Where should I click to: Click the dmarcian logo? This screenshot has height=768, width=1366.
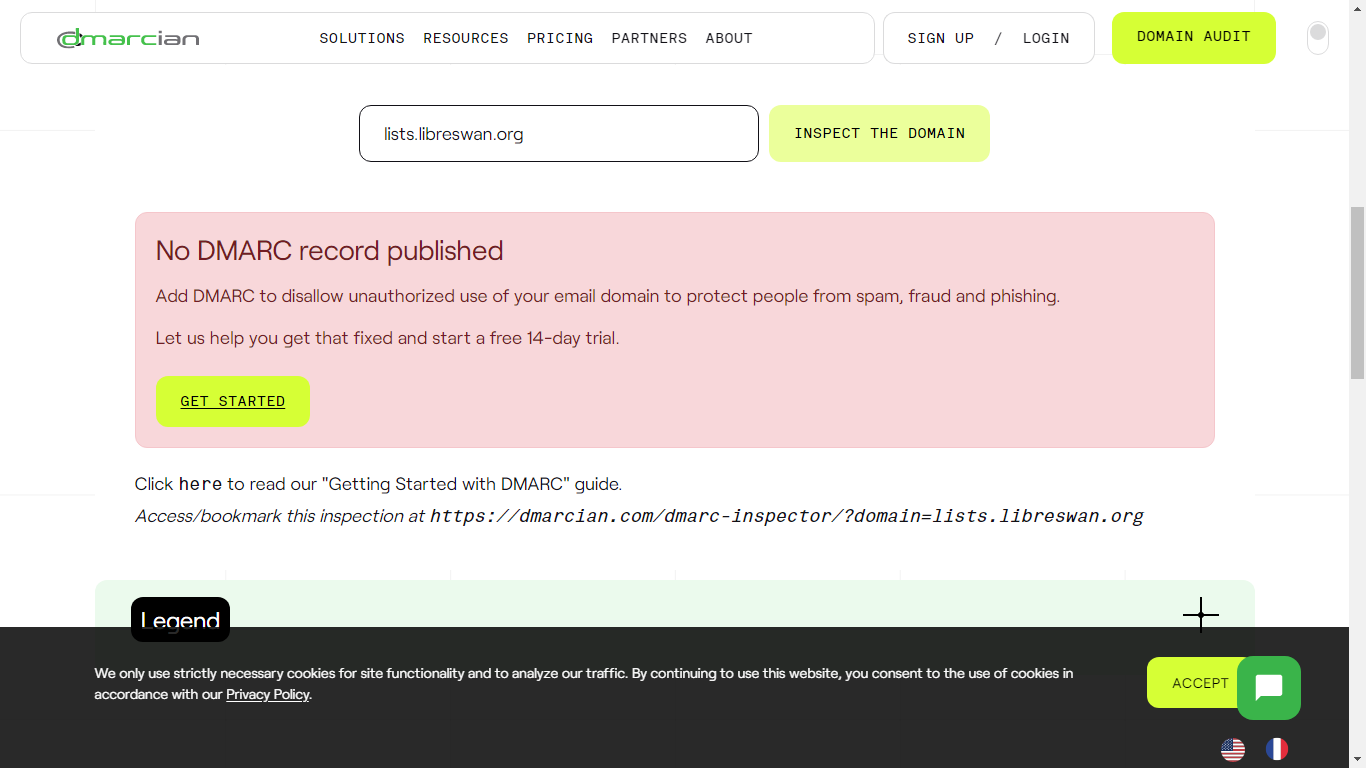128,38
